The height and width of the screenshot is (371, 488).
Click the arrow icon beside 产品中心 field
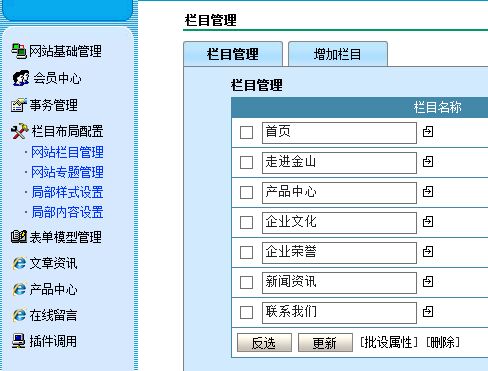(x=428, y=192)
